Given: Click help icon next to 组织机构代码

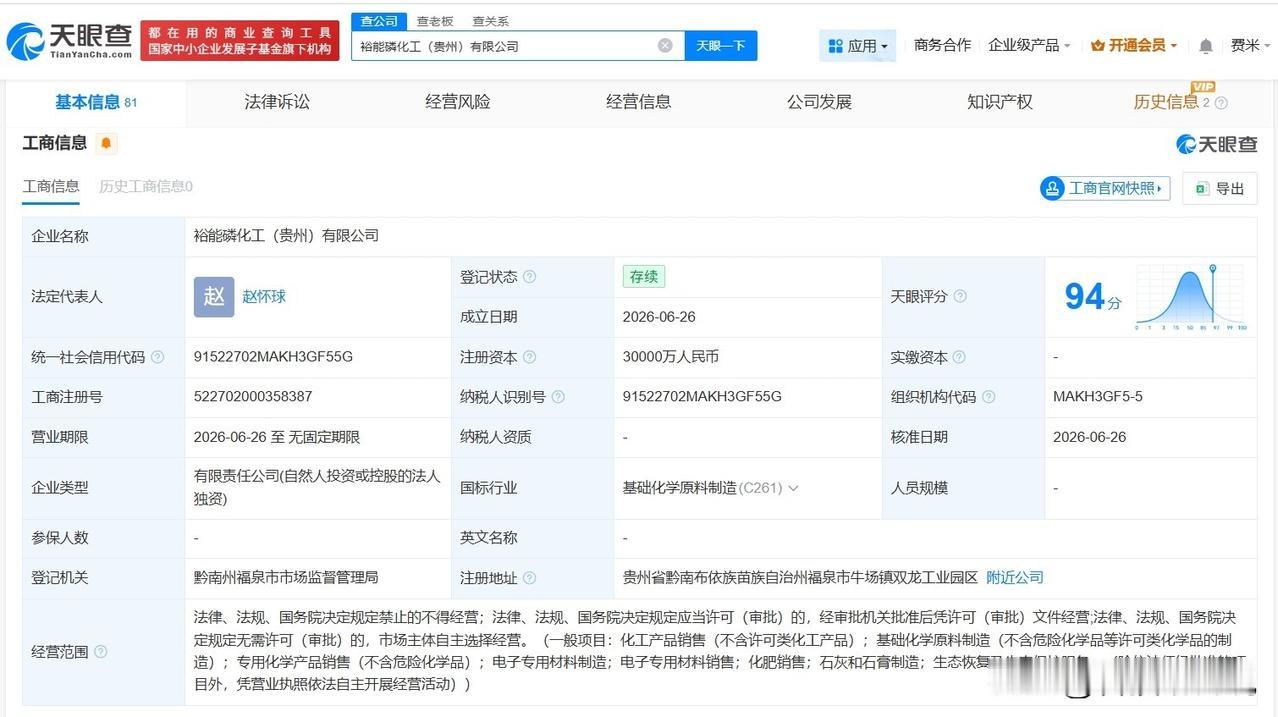Looking at the screenshot, I should click(x=988, y=397).
